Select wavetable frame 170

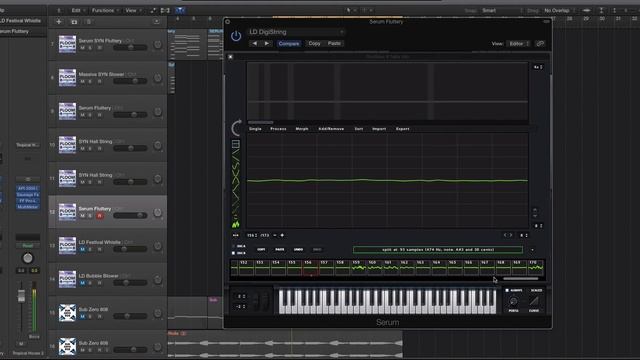pos(536,268)
